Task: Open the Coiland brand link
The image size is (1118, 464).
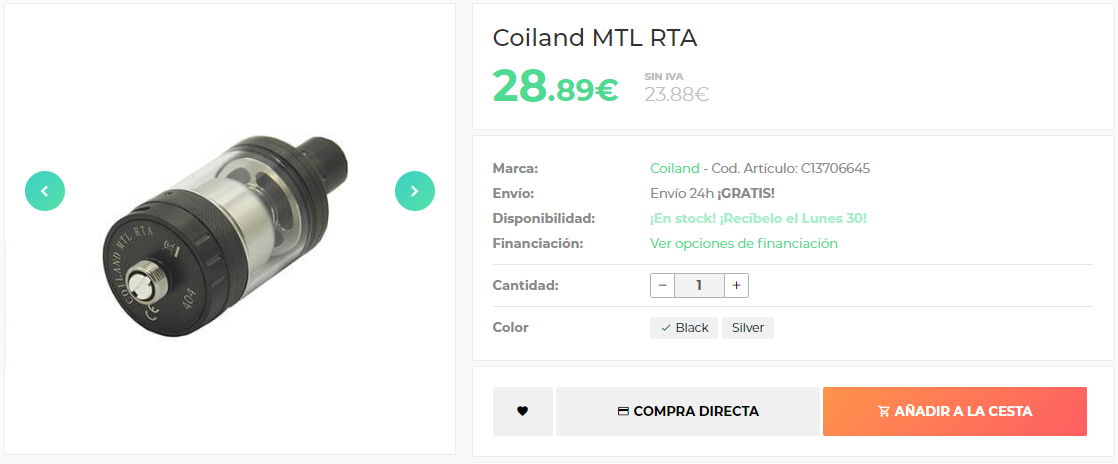Action: tap(675, 168)
